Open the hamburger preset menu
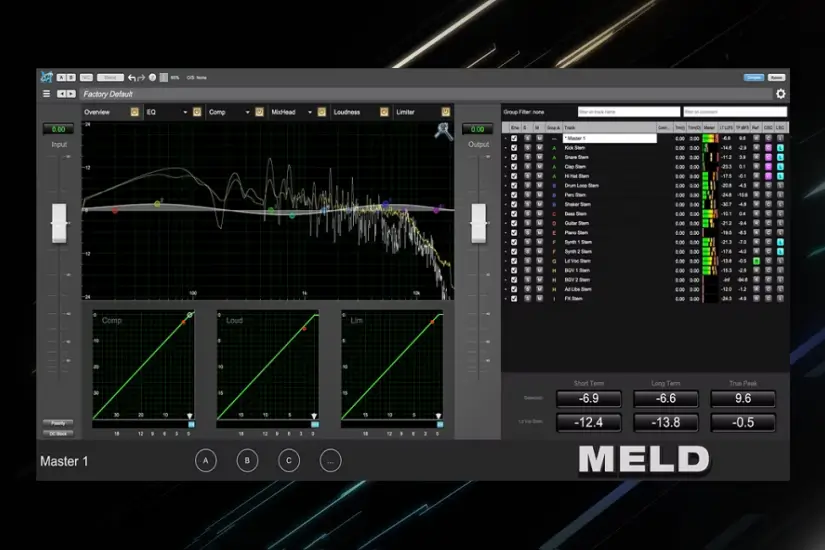825x550 pixels. click(46, 94)
